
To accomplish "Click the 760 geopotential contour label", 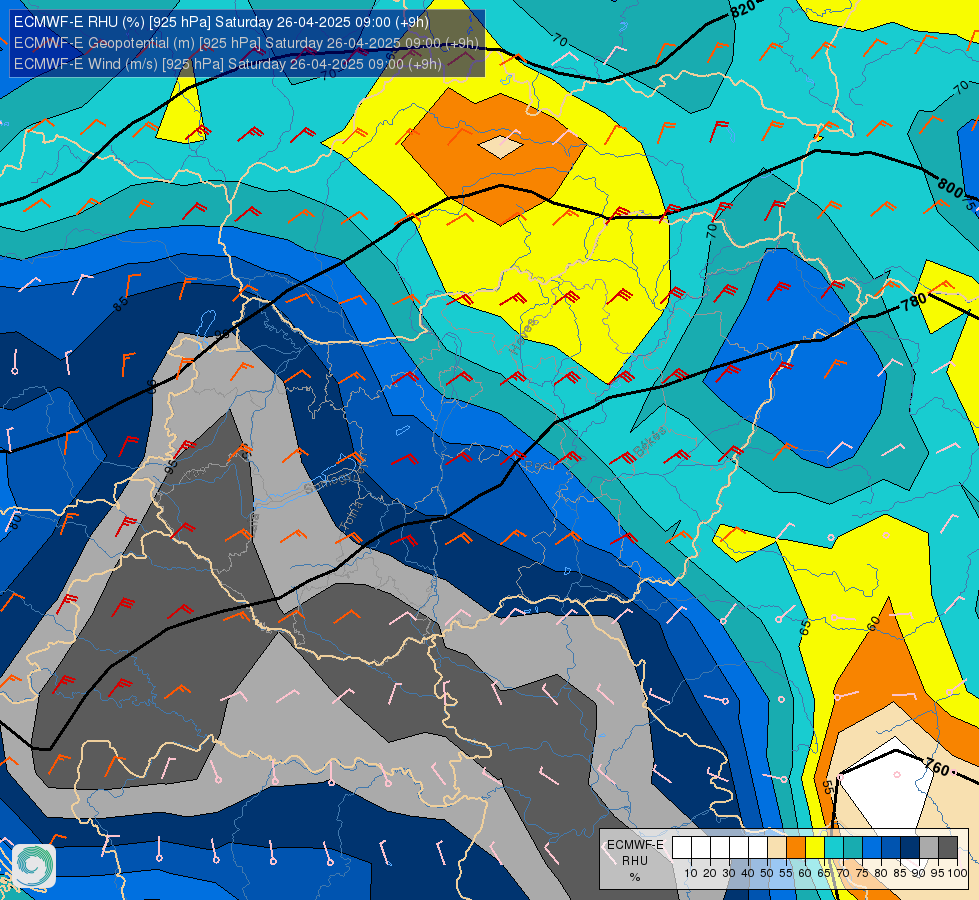I will click(x=937, y=766).
